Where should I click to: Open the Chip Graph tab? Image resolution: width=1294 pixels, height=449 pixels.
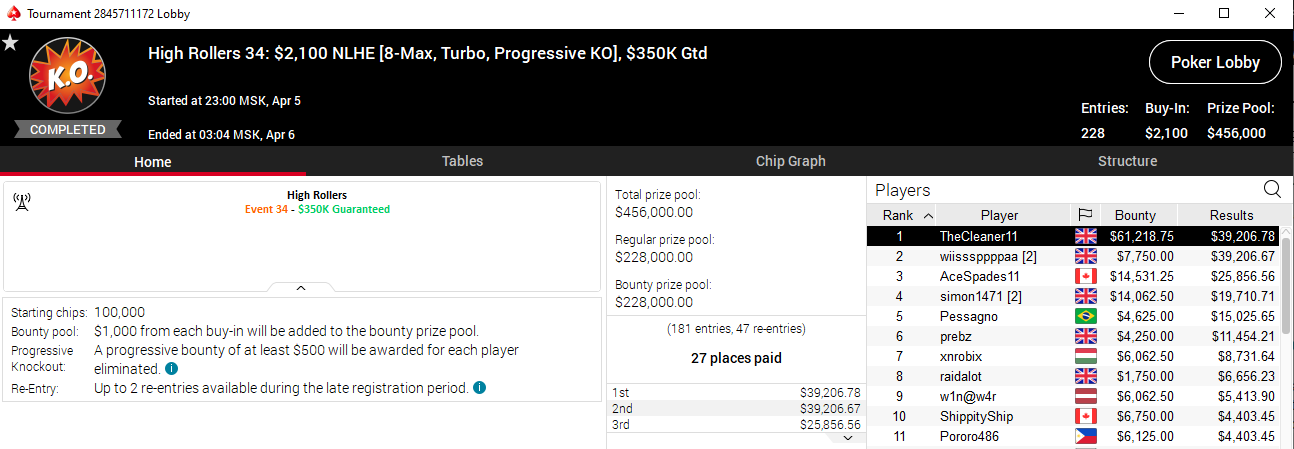(790, 161)
